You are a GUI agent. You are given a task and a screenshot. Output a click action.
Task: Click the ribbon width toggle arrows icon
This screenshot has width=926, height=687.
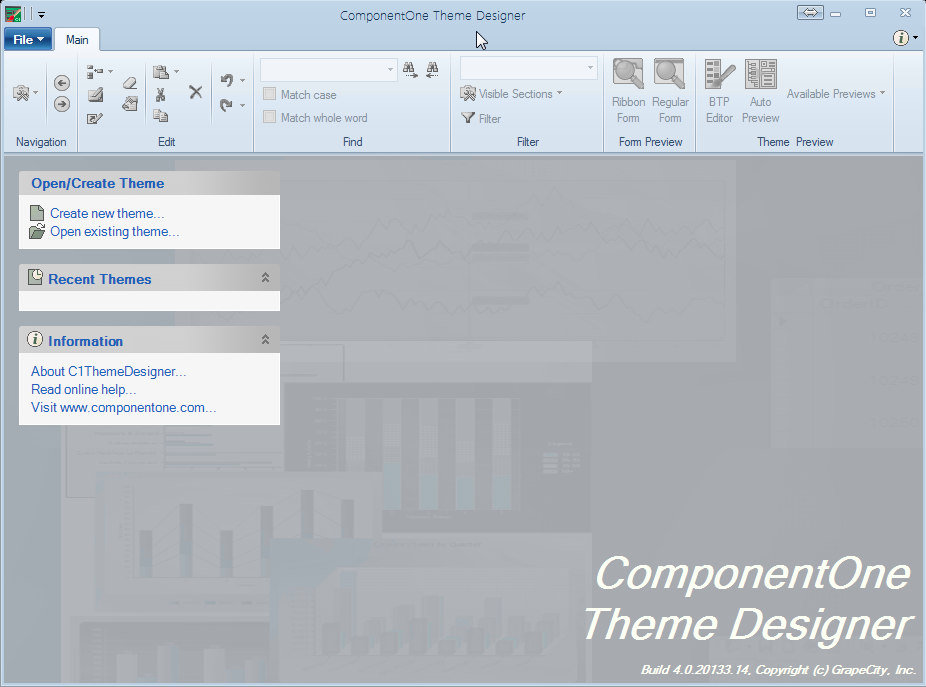click(x=810, y=12)
